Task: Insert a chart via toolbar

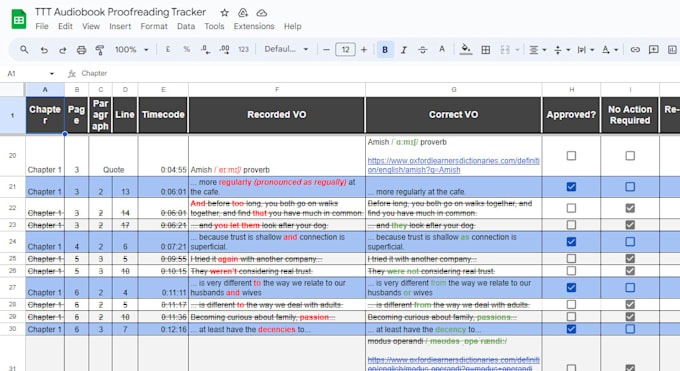Action: click(672, 50)
